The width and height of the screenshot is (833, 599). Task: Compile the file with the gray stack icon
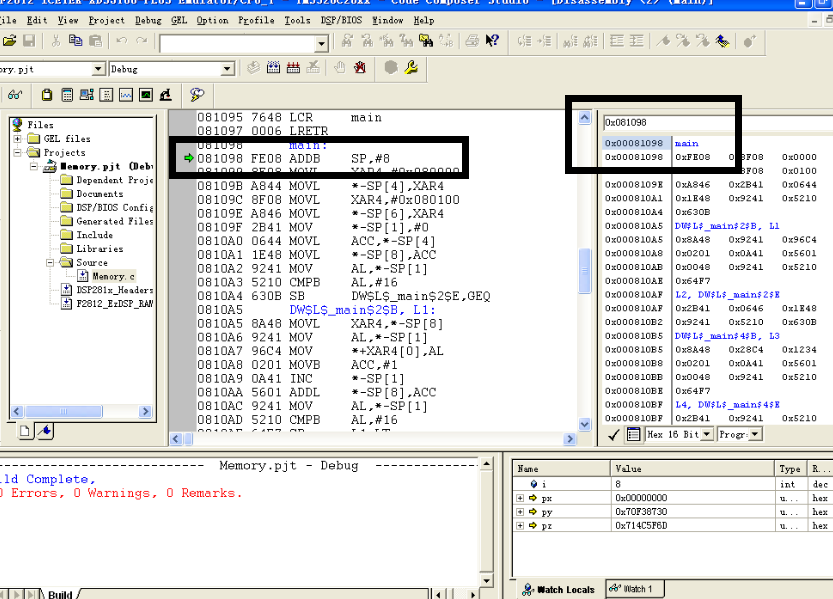253,67
